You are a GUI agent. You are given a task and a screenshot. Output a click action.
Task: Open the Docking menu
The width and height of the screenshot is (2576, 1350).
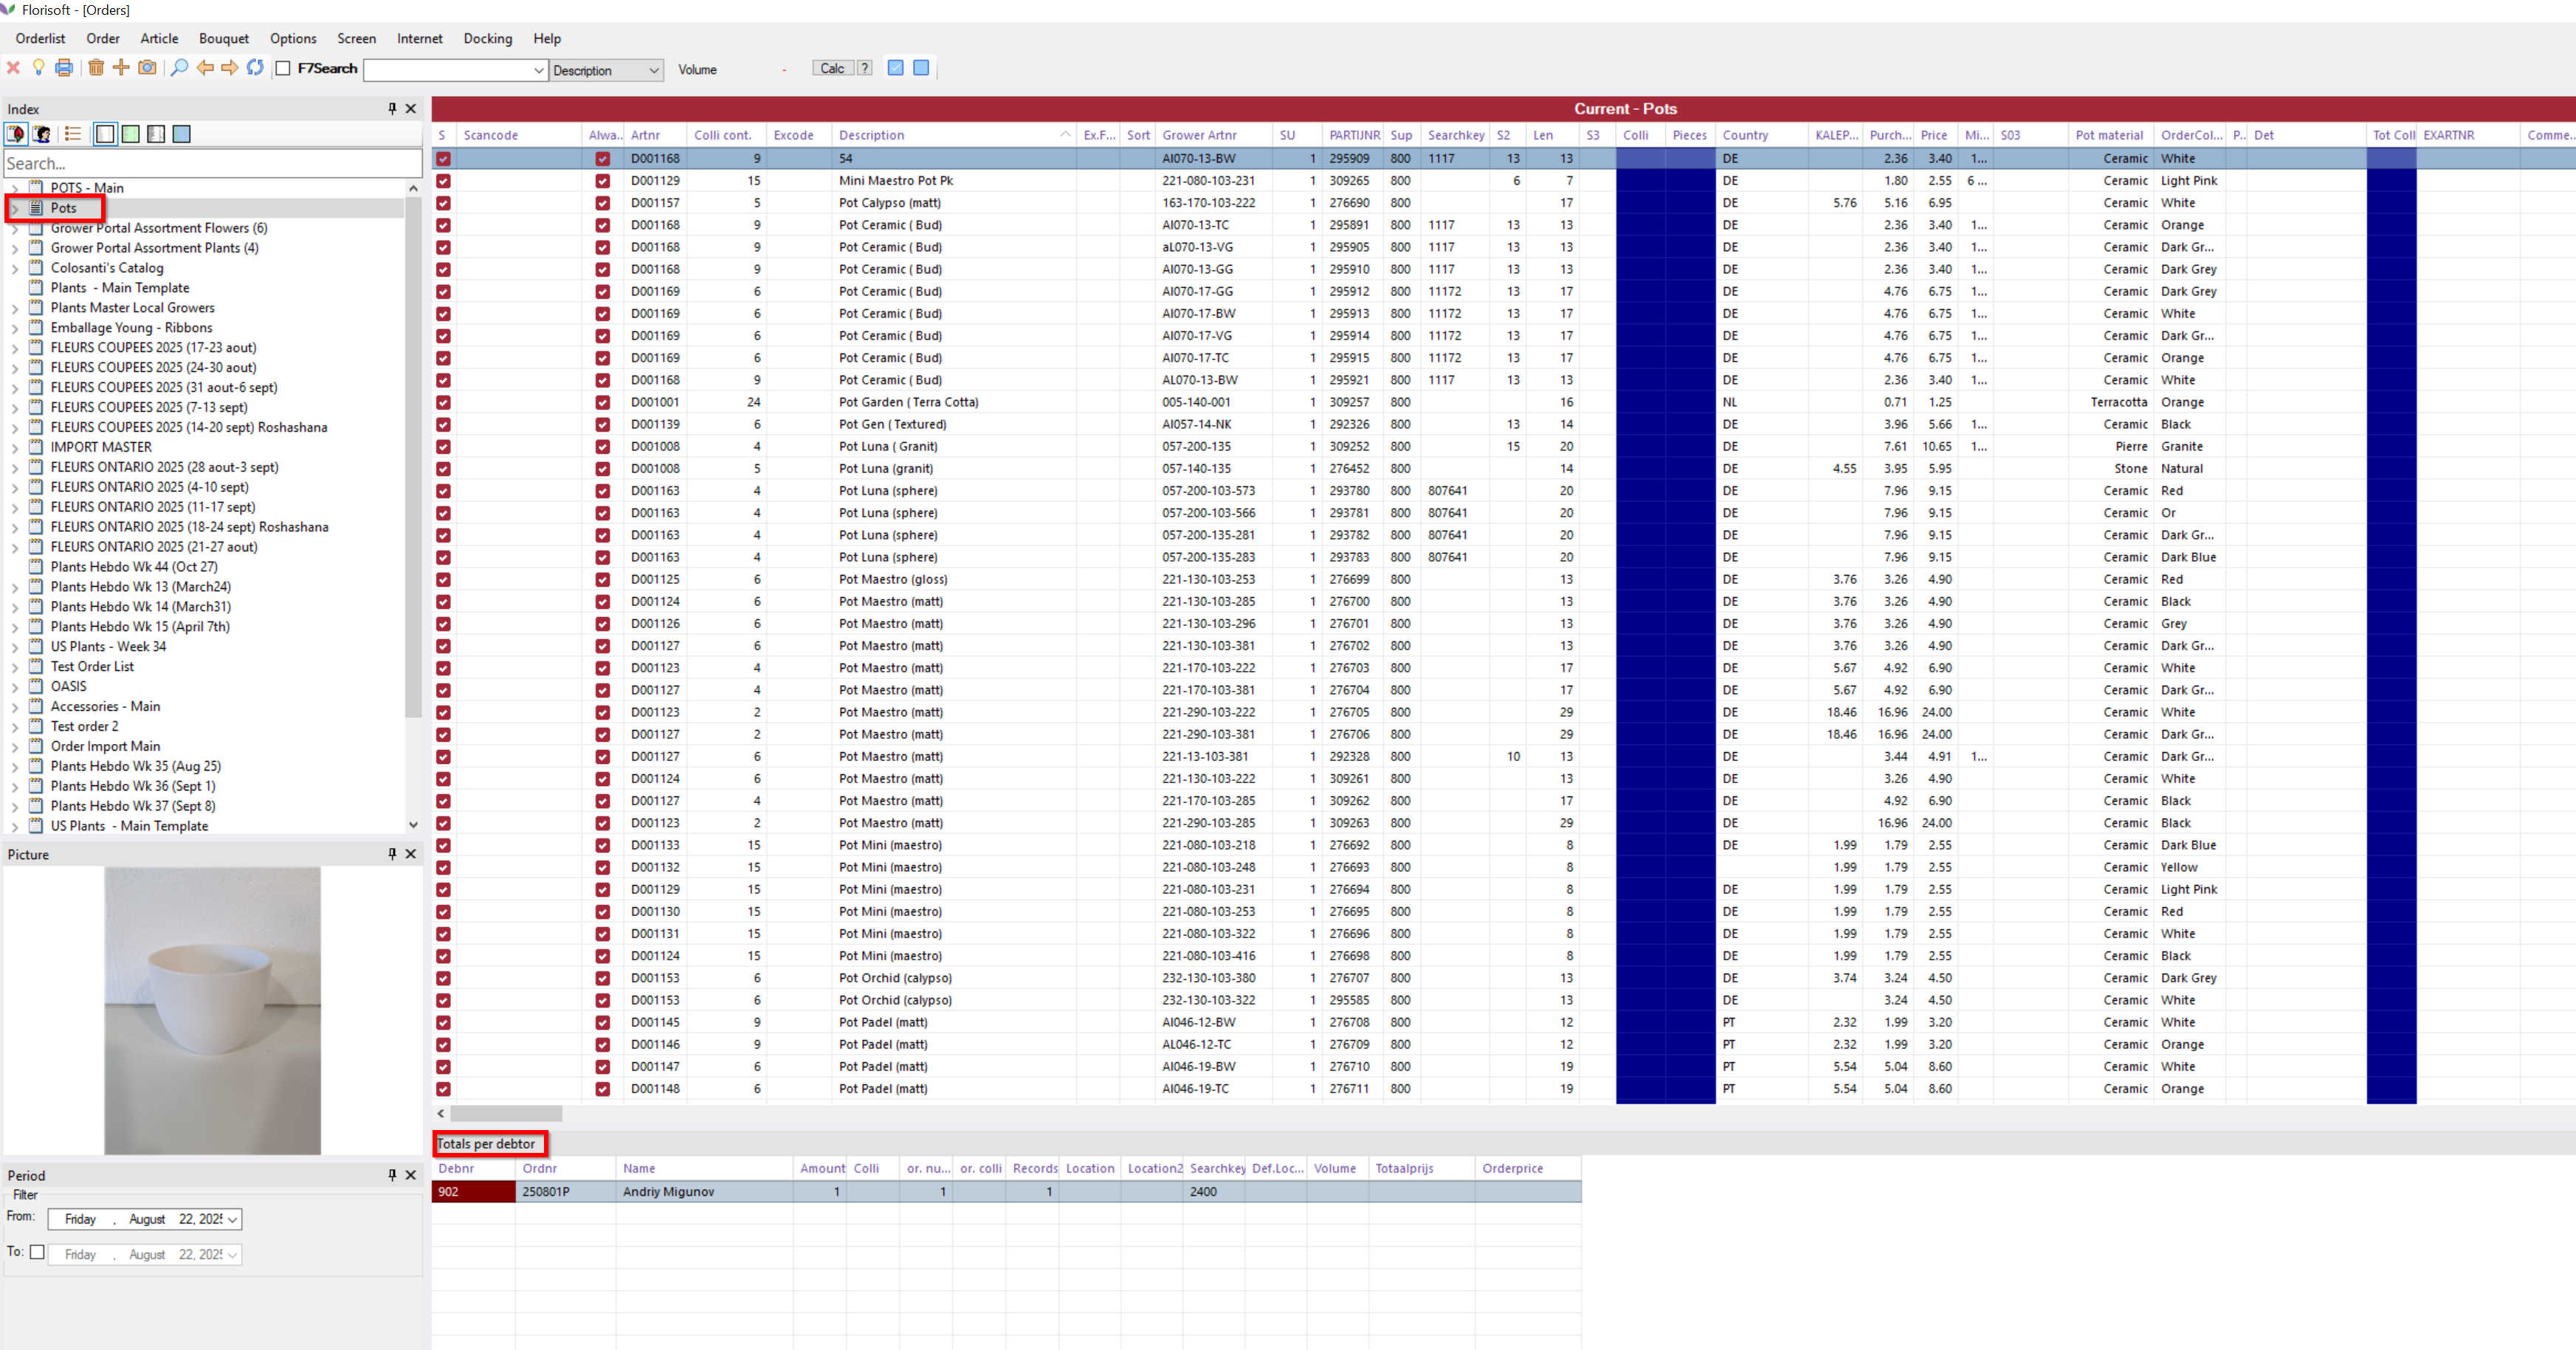click(x=487, y=38)
